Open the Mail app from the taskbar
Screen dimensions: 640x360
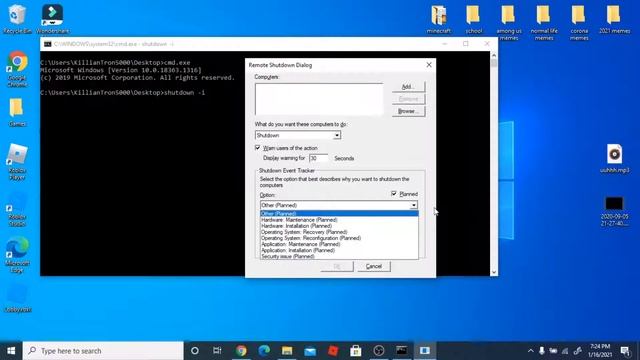click(x=310, y=351)
